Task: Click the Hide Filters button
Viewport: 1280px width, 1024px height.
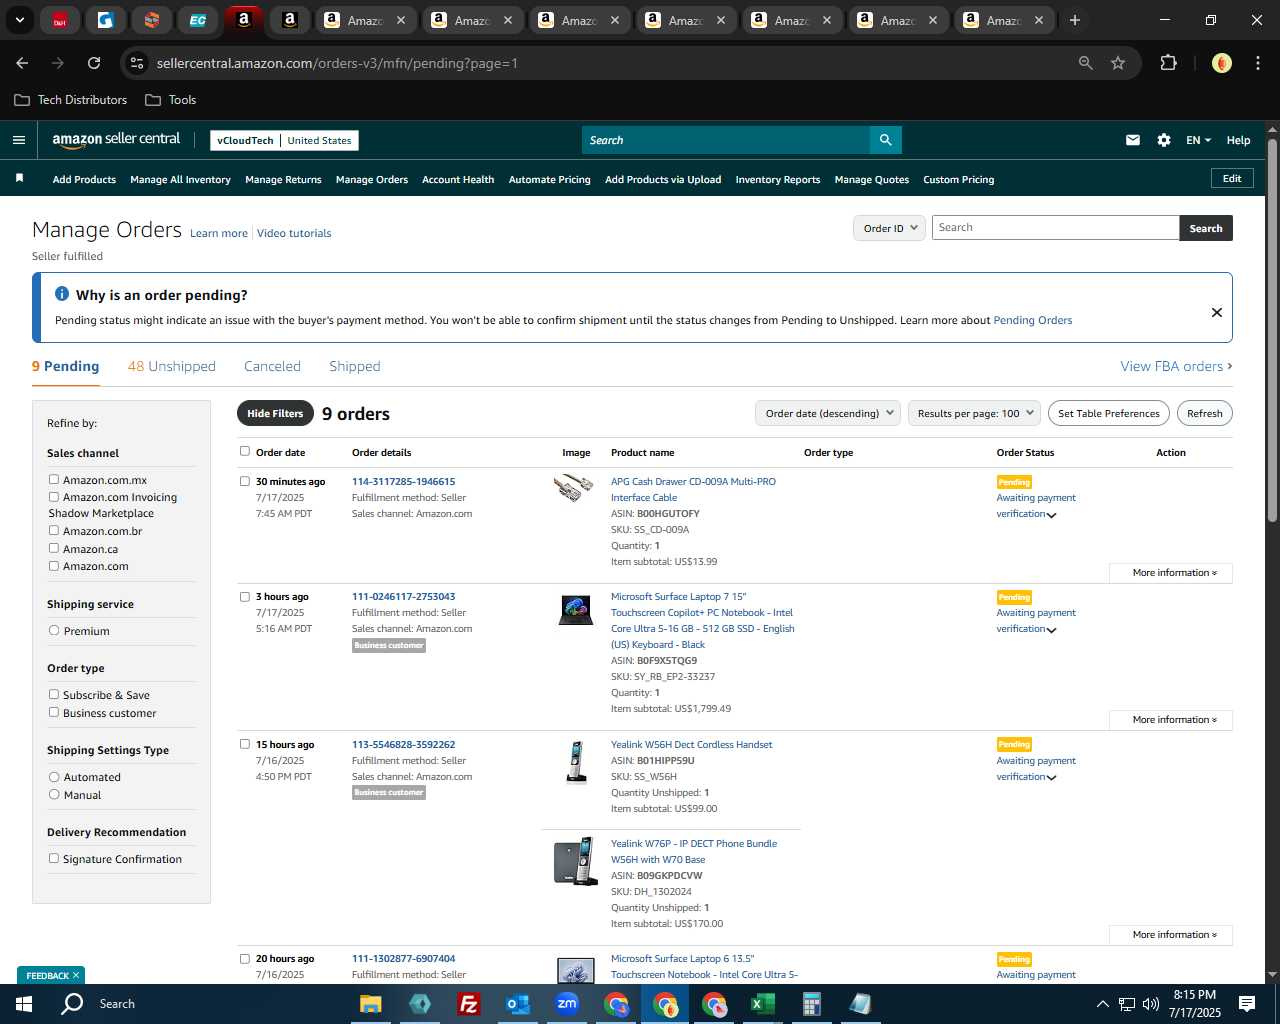Action: (275, 413)
